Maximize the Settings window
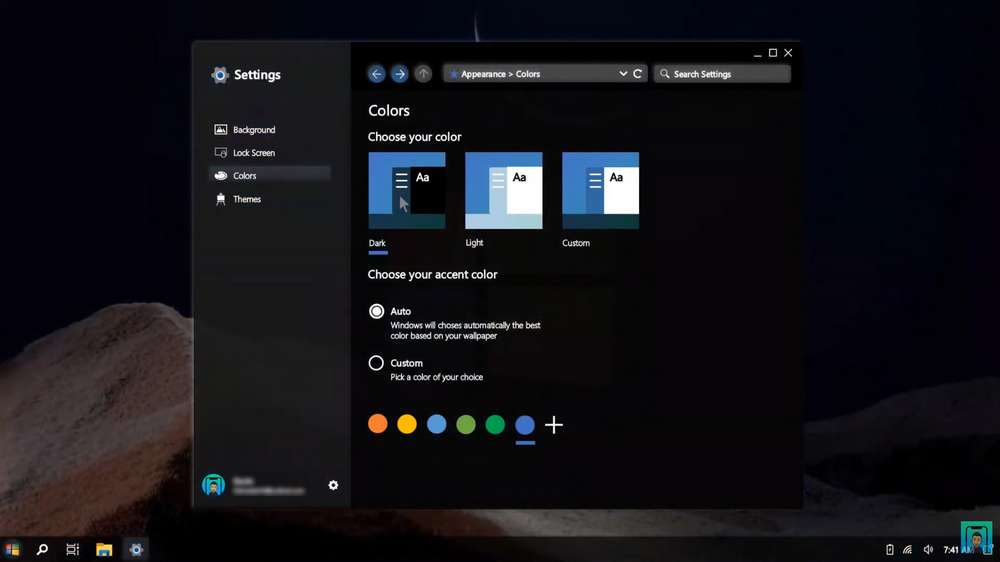The width and height of the screenshot is (1000, 562). coord(773,53)
